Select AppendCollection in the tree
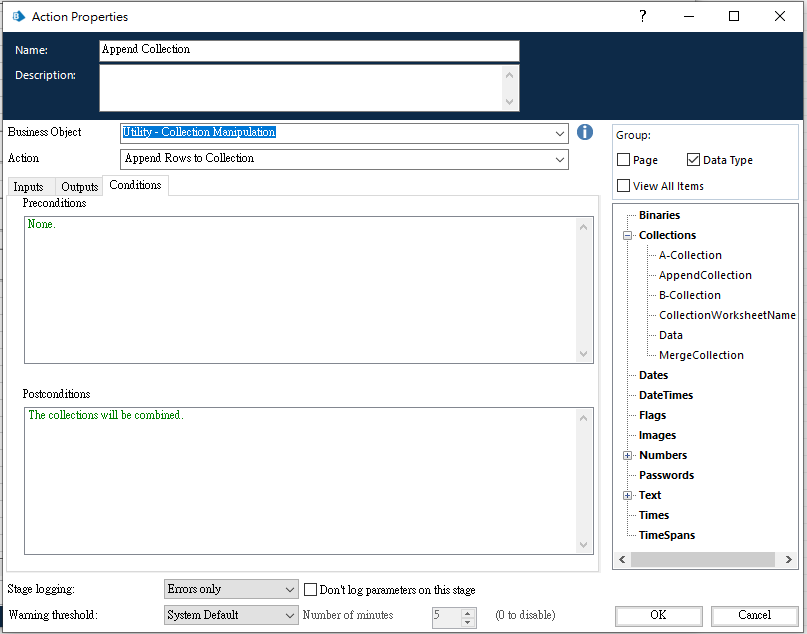This screenshot has height=634, width=807. pyautogui.click(x=705, y=275)
